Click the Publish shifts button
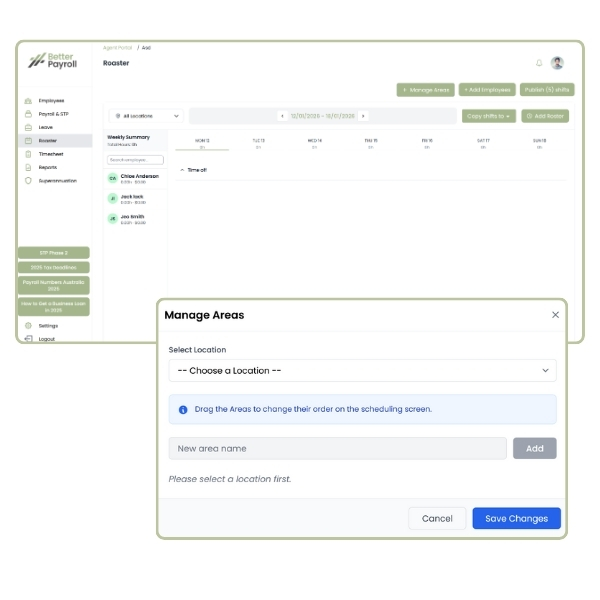The height and width of the screenshot is (600, 600). click(546, 90)
